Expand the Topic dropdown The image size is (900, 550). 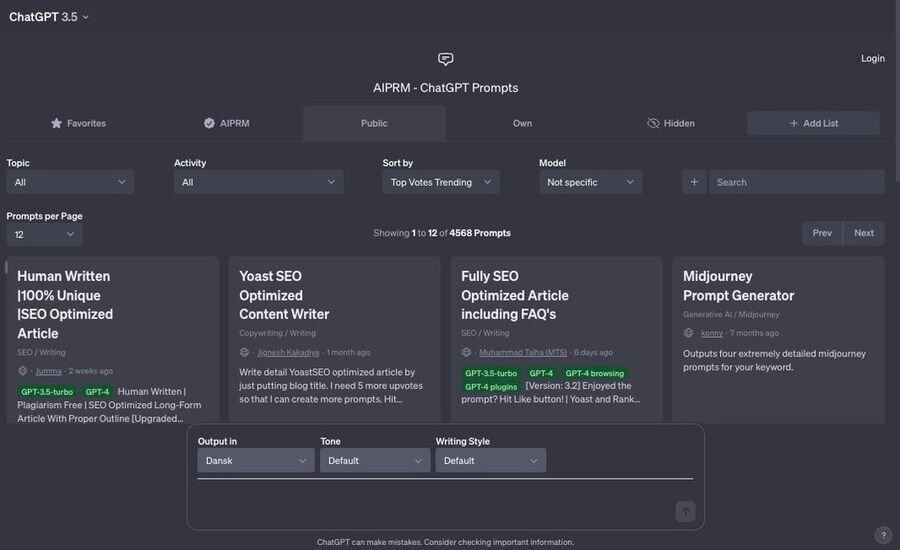coord(70,182)
